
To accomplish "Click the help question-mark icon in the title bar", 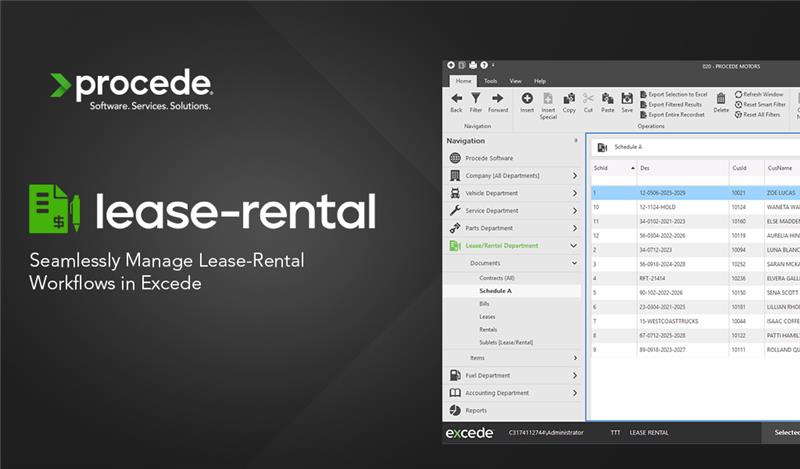I will click(484, 65).
